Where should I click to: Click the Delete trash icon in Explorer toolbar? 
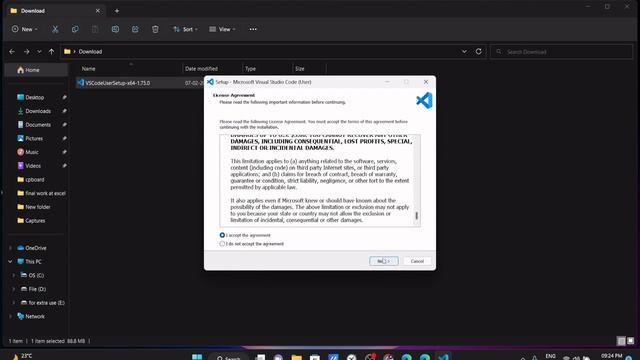coord(155,29)
